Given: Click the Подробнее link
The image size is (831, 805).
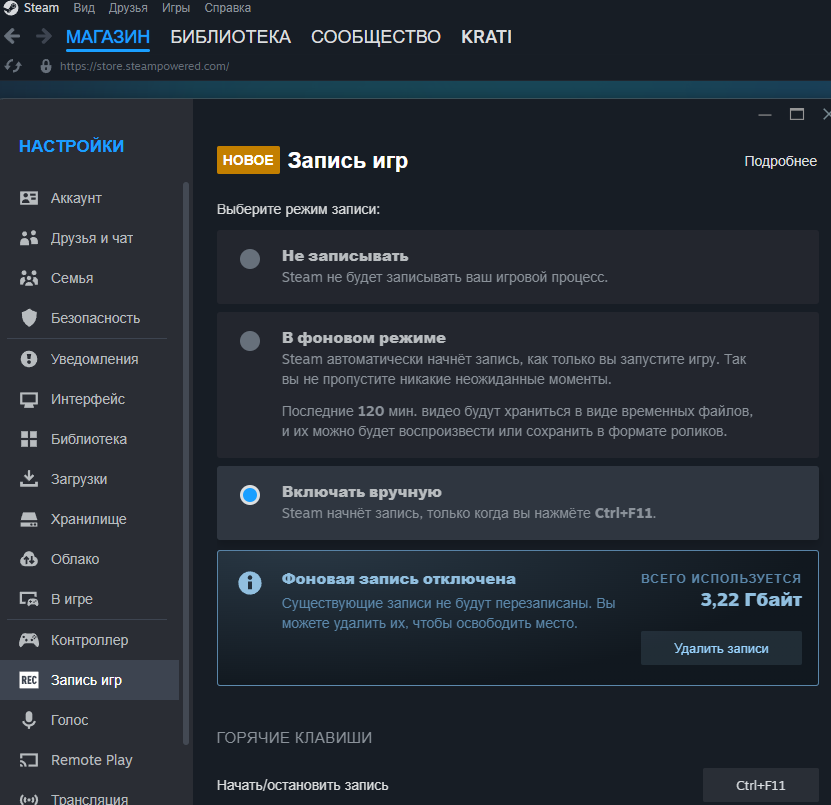Looking at the screenshot, I should (x=780, y=161).
